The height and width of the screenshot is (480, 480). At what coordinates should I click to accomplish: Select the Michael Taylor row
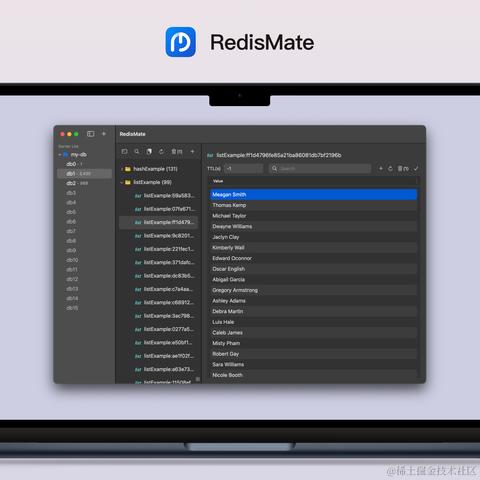click(x=313, y=216)
